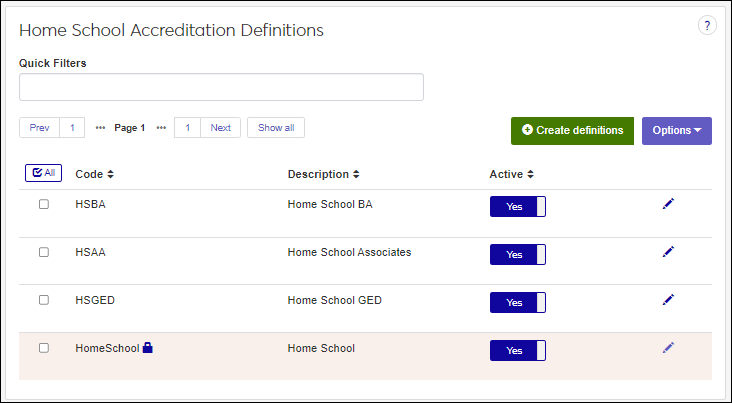Turn off Active for HomeSchool row

(x=517, y=350)
